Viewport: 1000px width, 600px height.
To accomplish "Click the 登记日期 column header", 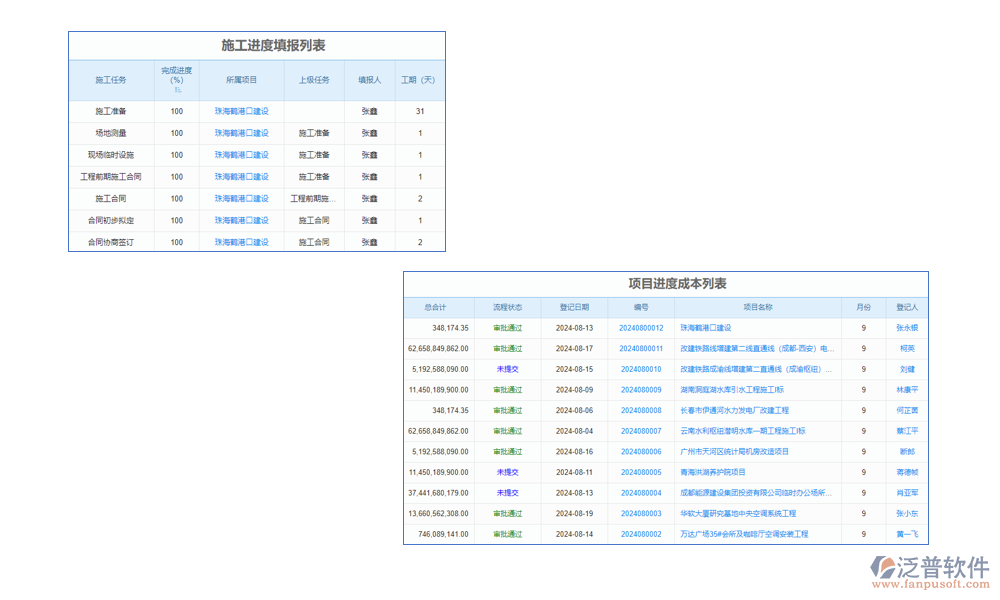I will 576,308.
